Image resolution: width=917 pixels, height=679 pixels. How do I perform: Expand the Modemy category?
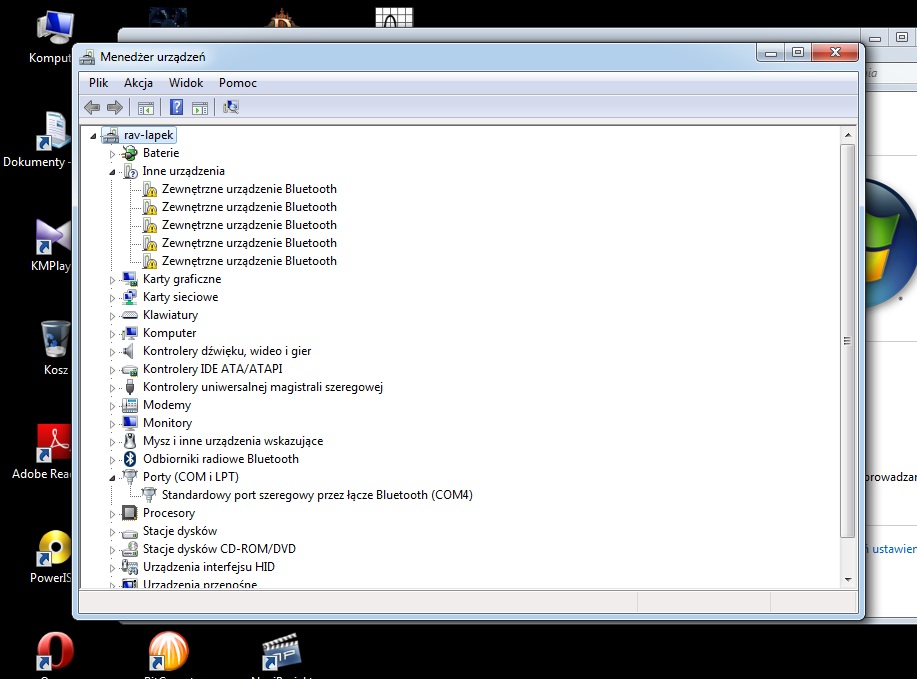click(112, 406)
